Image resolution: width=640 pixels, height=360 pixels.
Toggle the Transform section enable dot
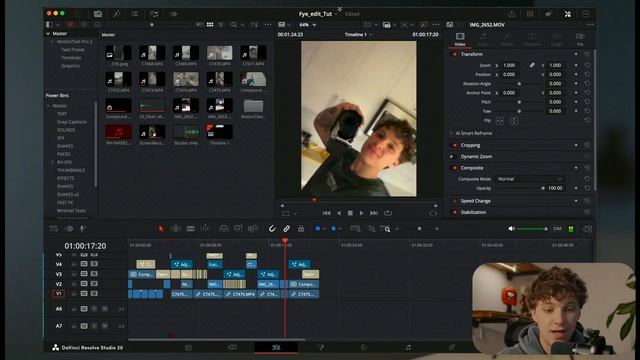pyautogui.click(x=454, y=54)
